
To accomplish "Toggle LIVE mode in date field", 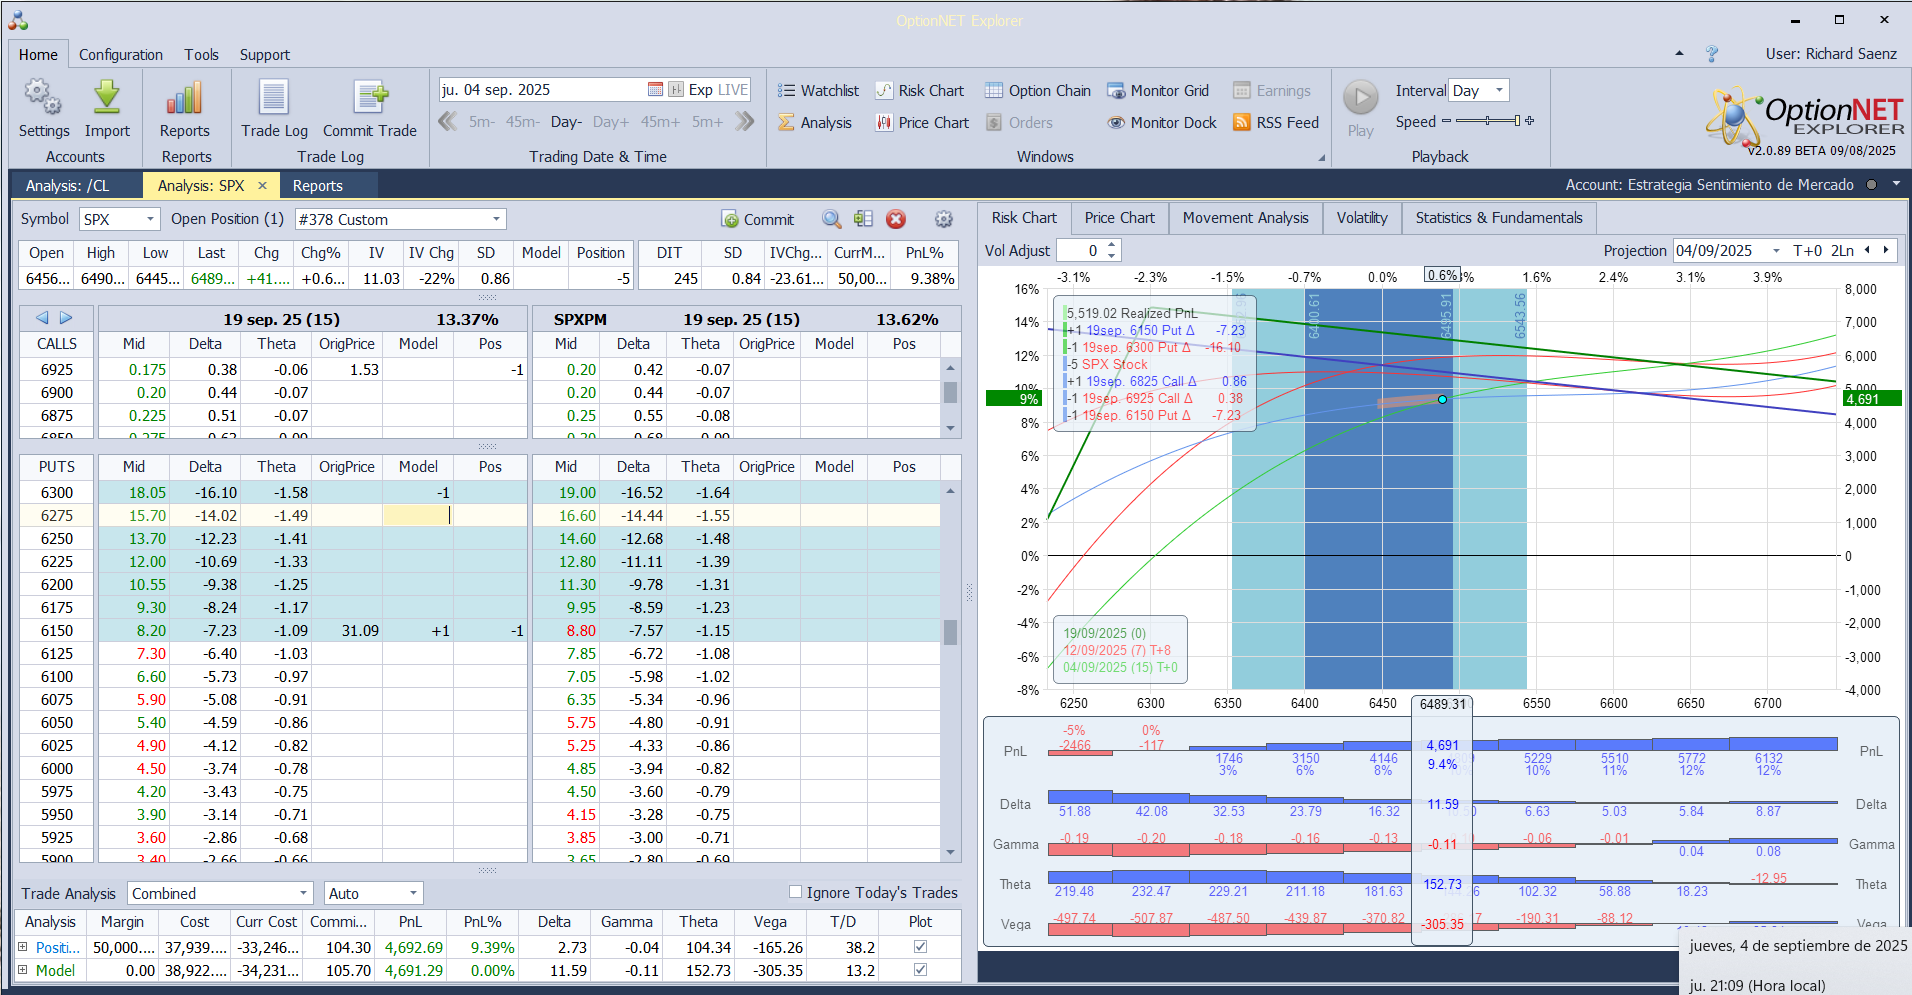I will coord(733,90).
